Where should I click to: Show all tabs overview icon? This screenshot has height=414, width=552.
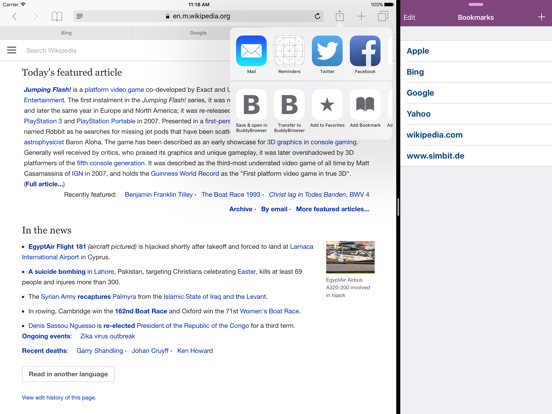click(x=383, y=16)
